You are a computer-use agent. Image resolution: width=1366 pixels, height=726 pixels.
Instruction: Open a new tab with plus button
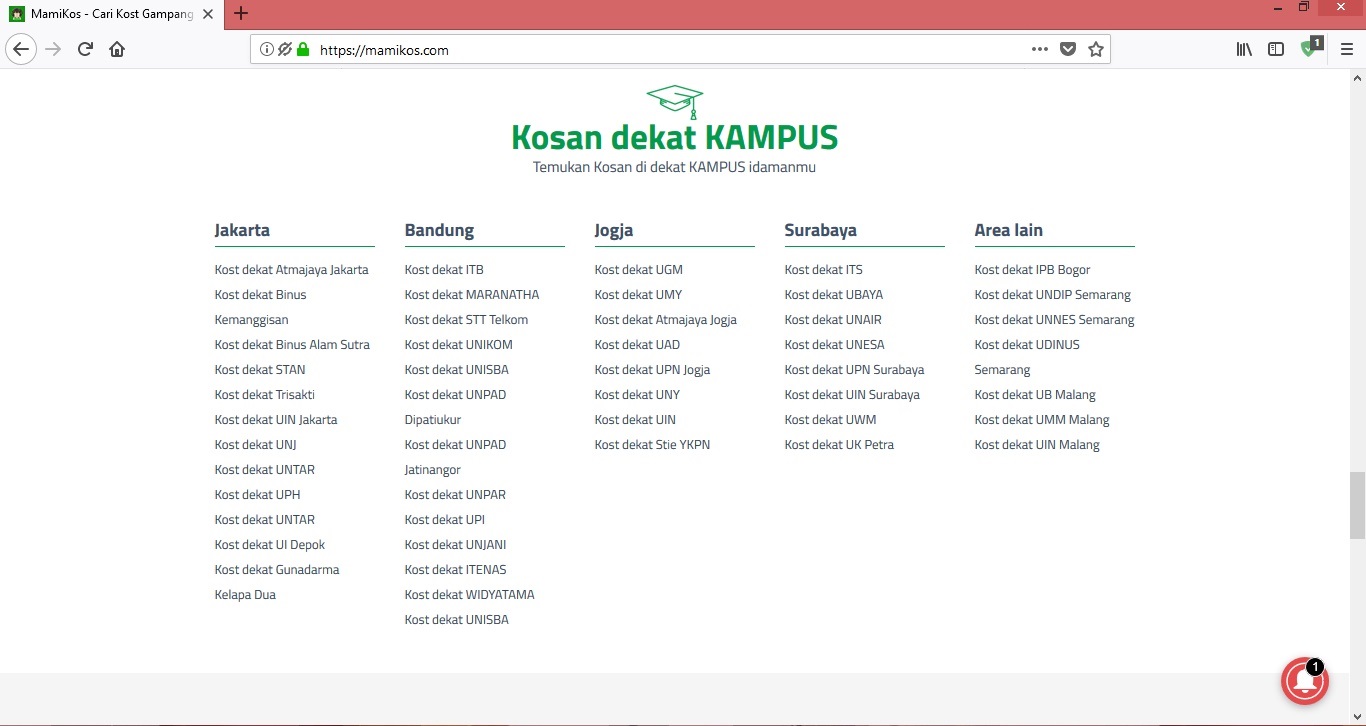tap(240, 14)
